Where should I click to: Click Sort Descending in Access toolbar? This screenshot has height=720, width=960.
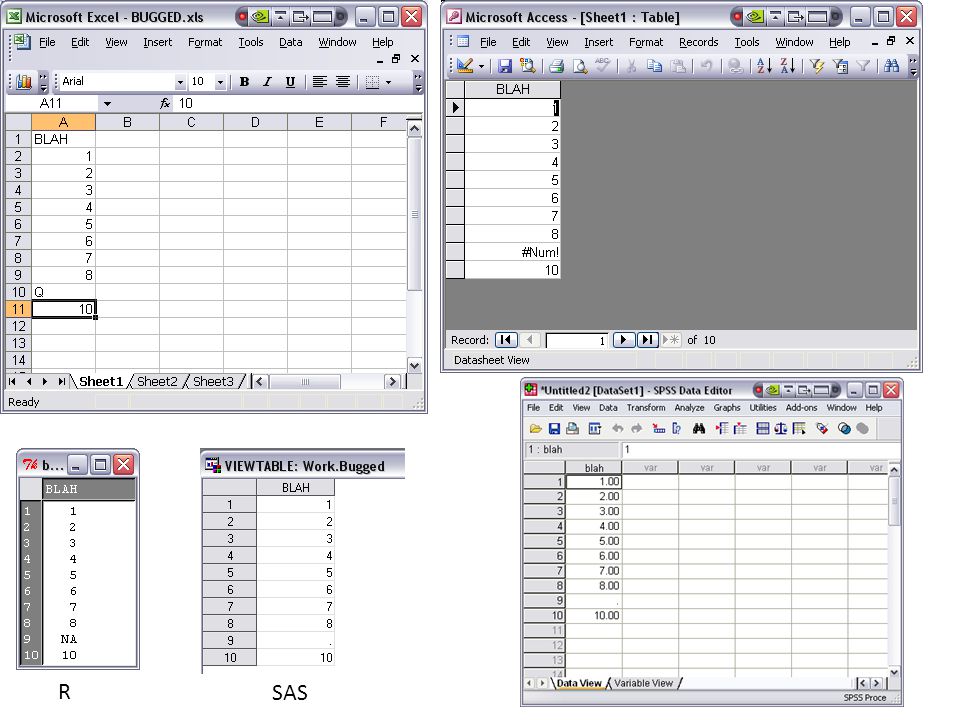click(x=787, y=66)
